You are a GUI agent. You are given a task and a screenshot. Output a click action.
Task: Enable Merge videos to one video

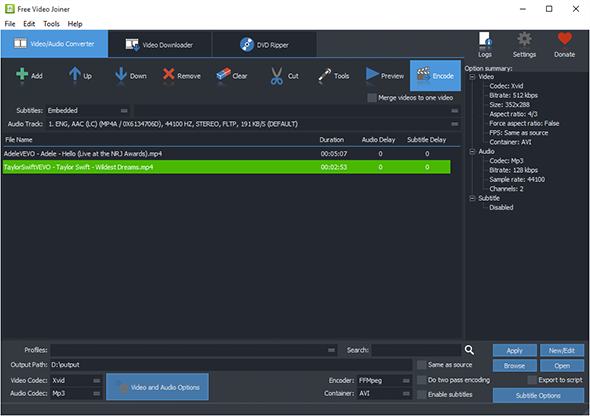coord(372,98)
